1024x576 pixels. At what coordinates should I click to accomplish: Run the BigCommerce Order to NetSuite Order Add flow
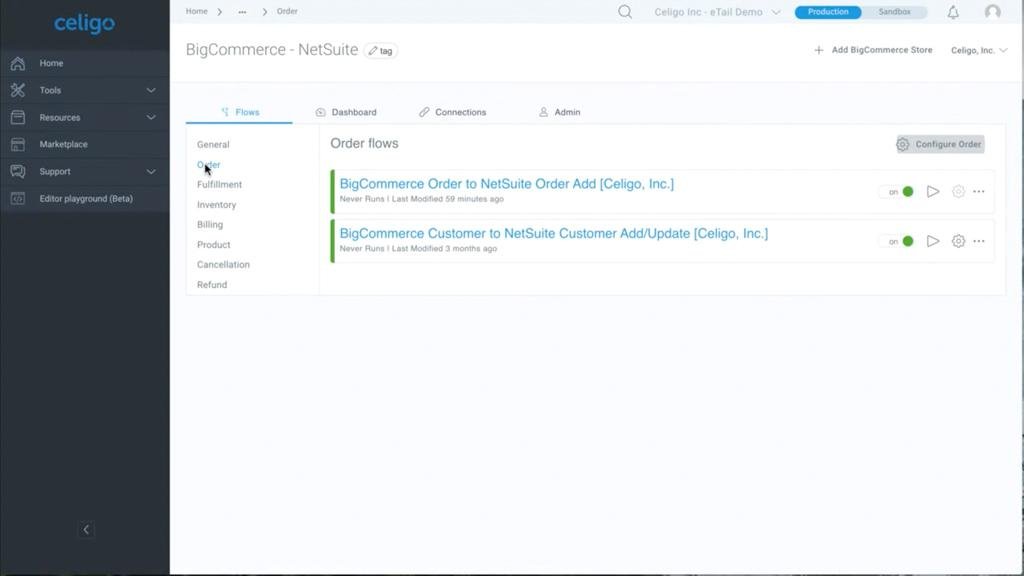[933, 191]
